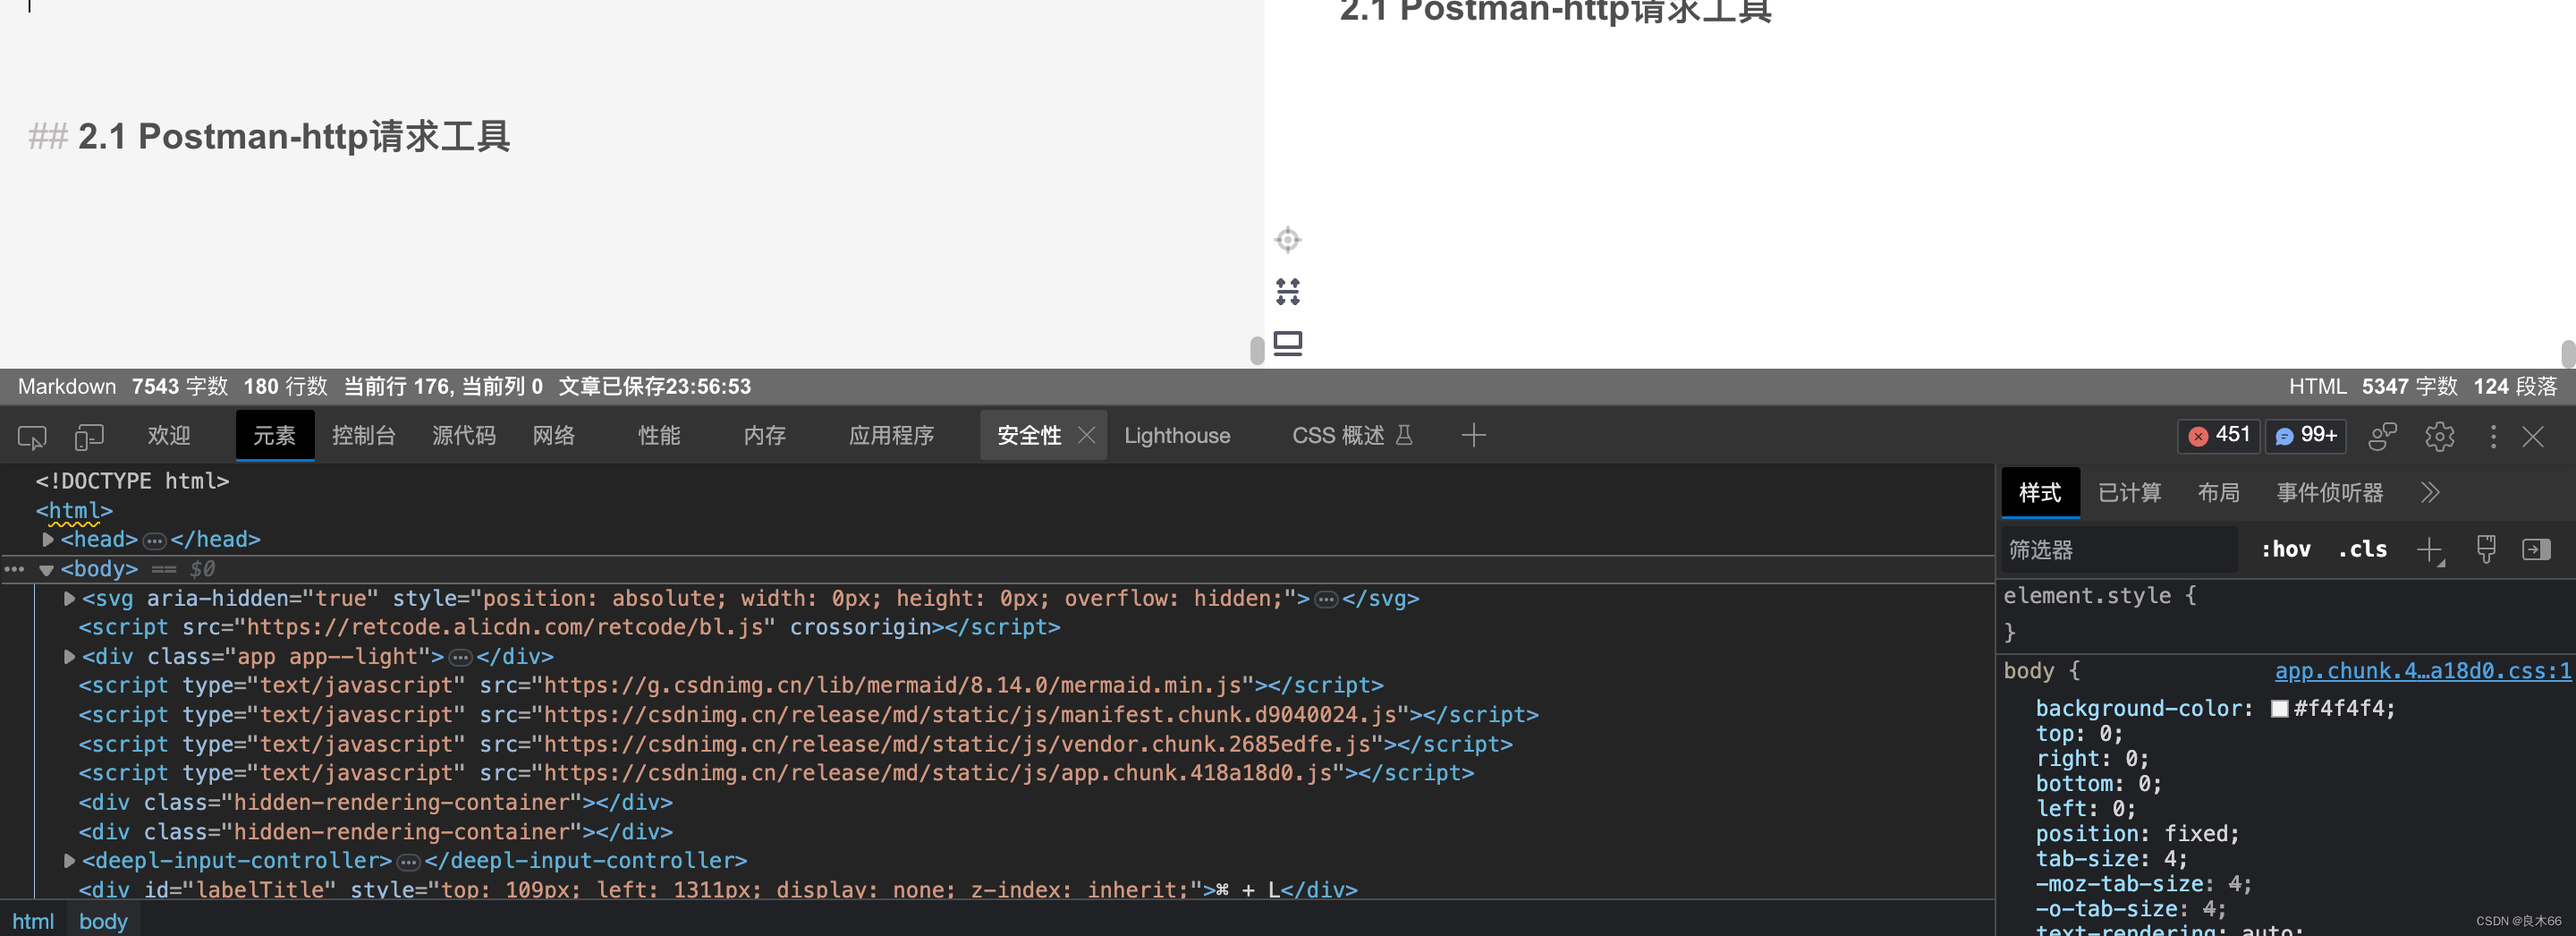Open the 网络 tab
2576x936 pixels.
(554, 435)
